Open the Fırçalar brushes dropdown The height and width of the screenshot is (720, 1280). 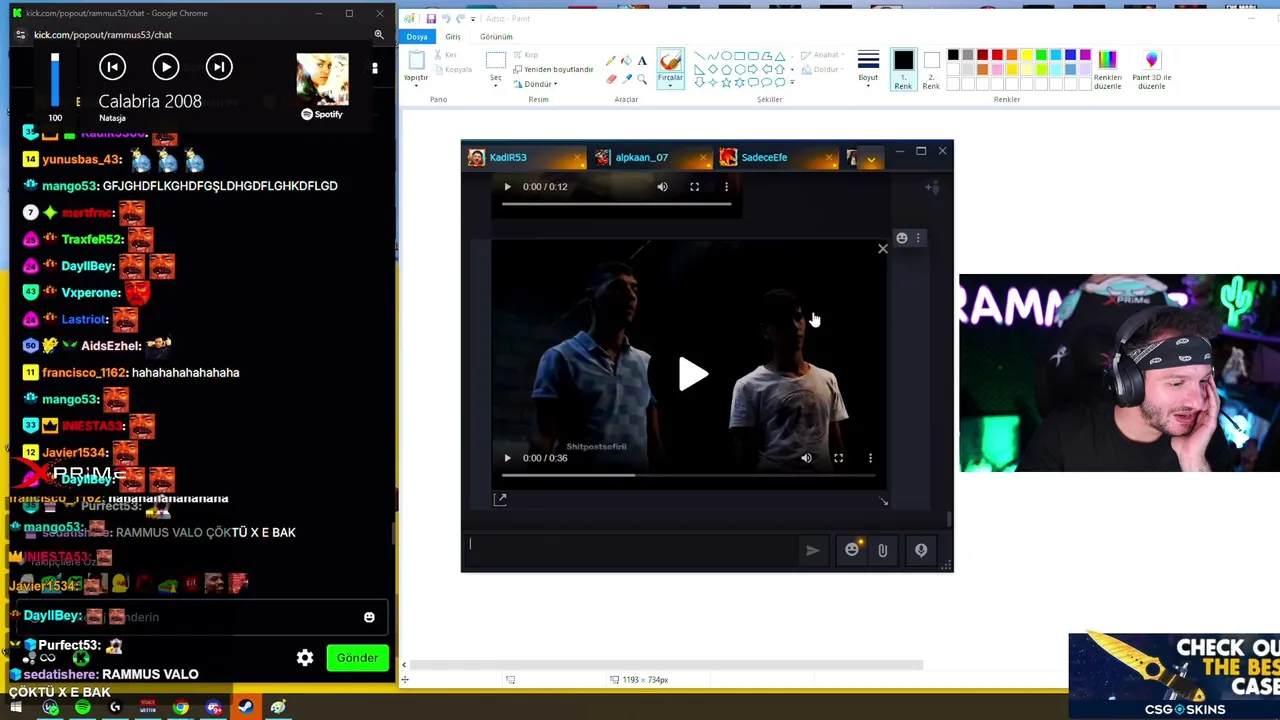coord(670,68)
